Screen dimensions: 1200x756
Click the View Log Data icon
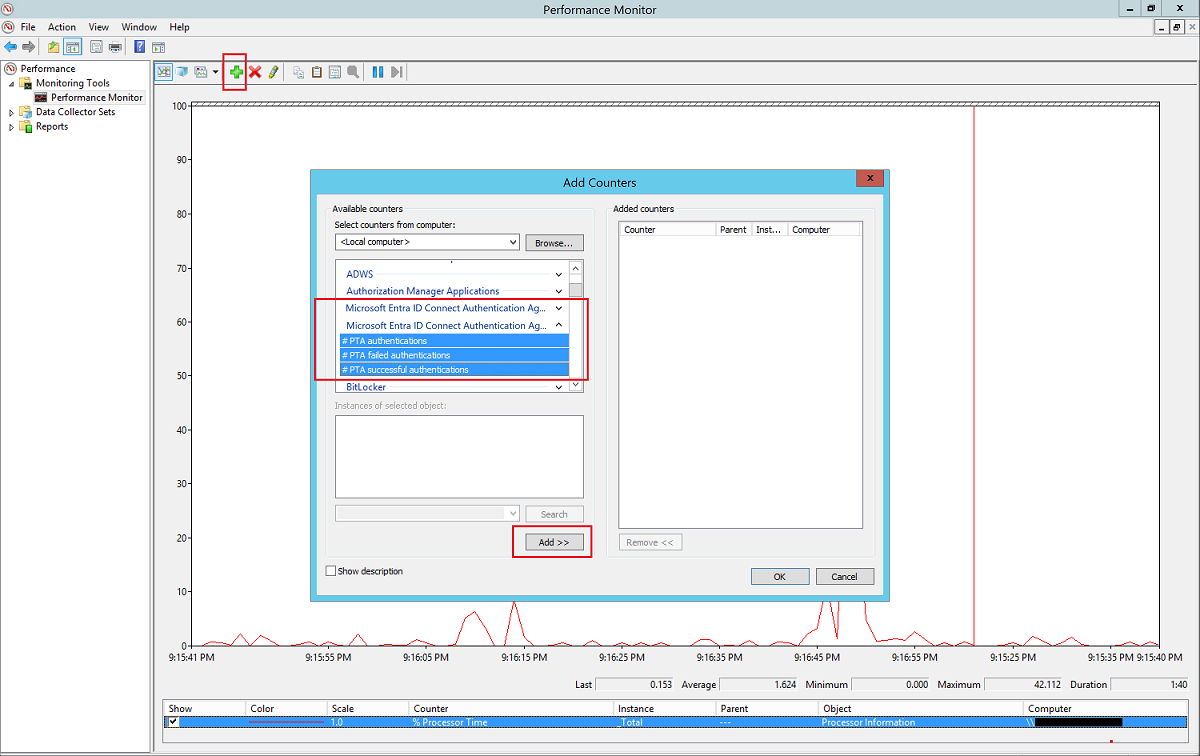point(182,72)
